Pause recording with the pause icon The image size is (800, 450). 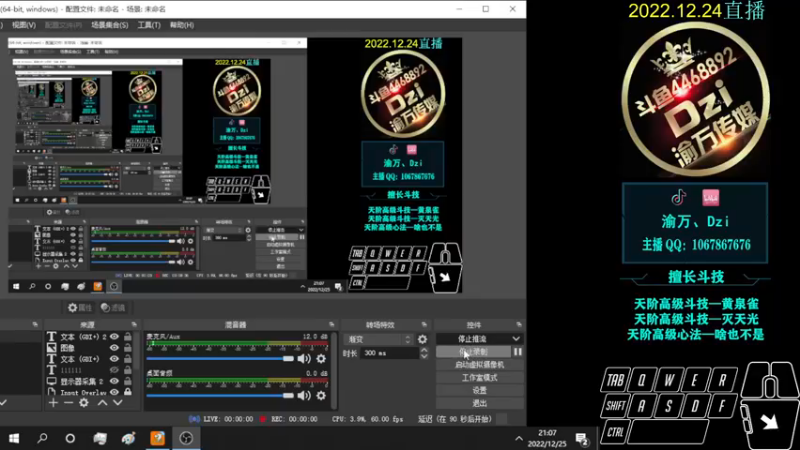(518, 352)
